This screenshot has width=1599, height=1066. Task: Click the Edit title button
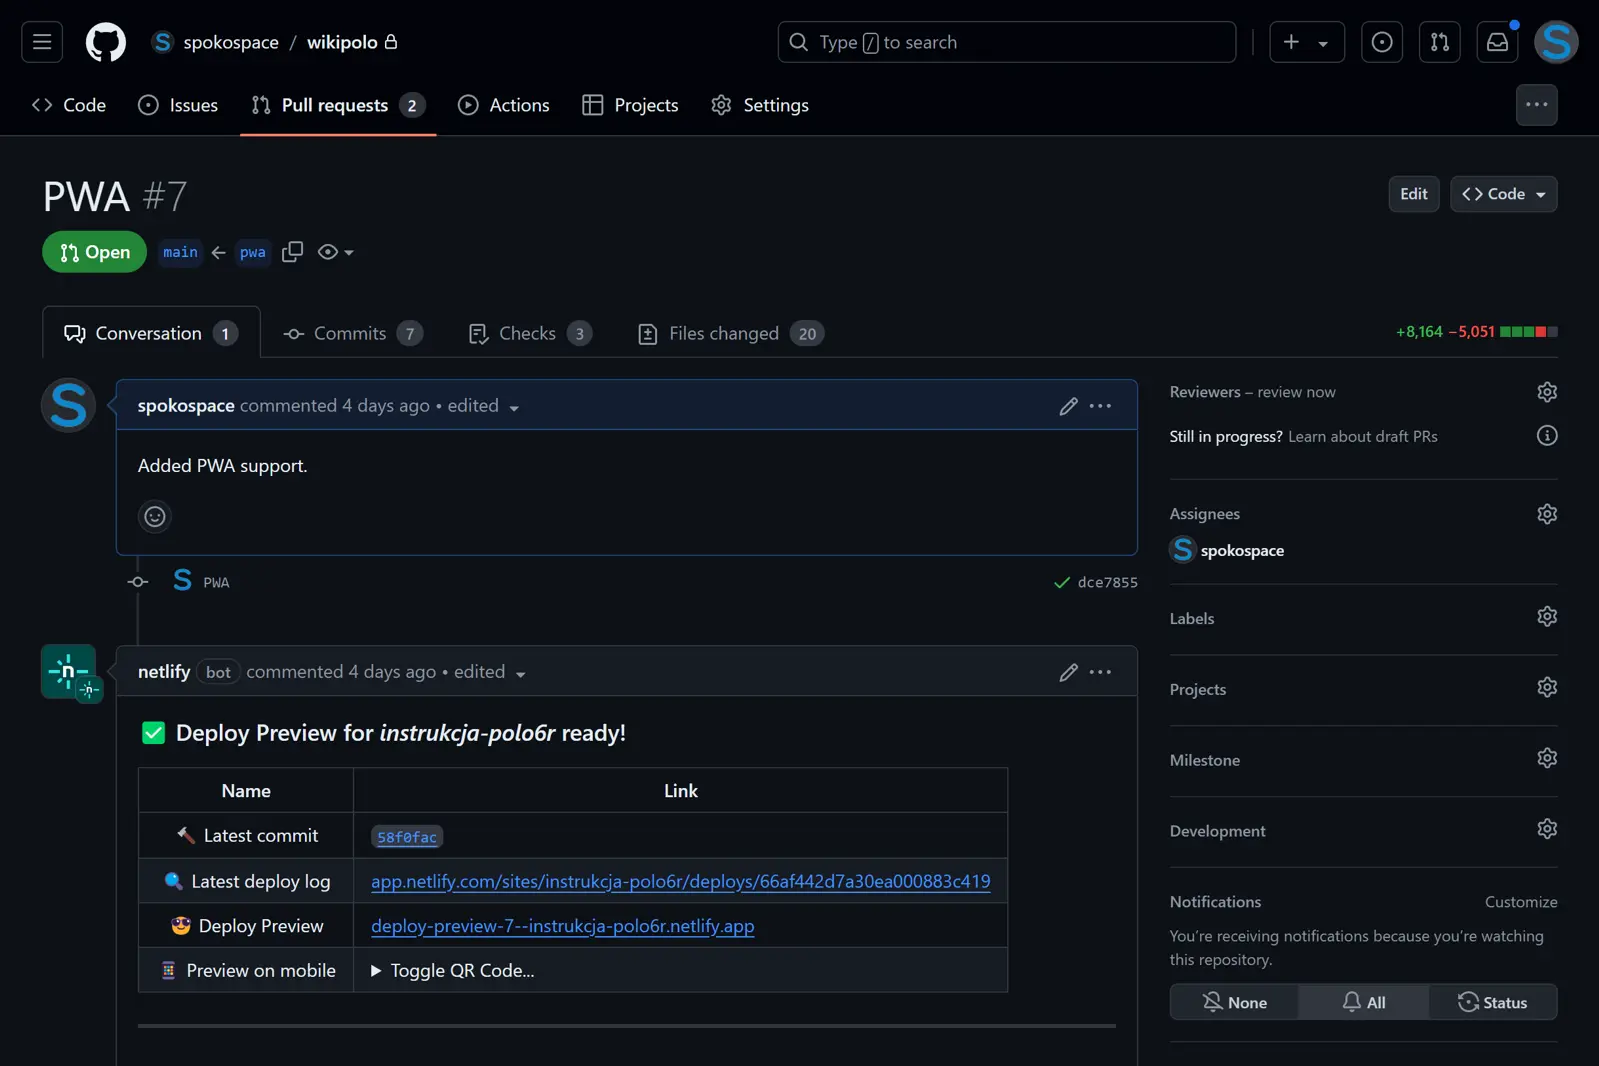coord(1413,194)
